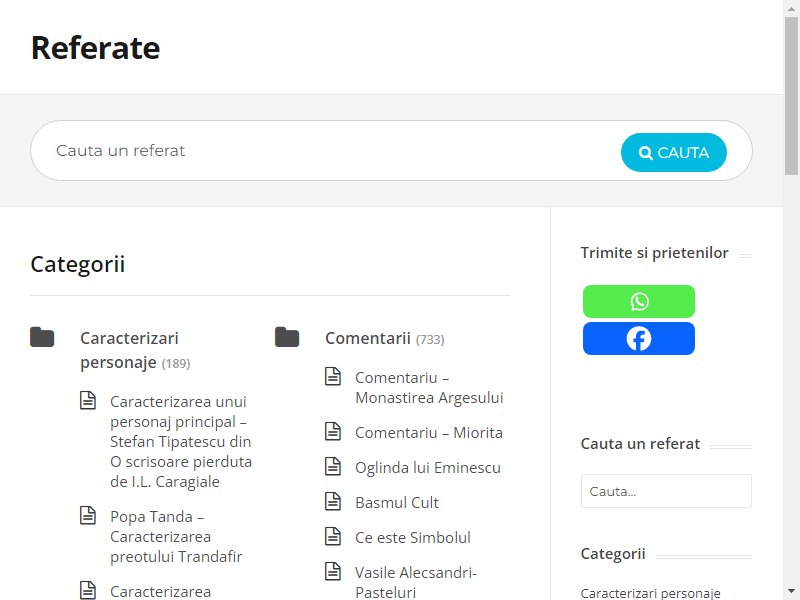
Task: Open Comentariu – Monastirea Argesului article
Action: 429,388
